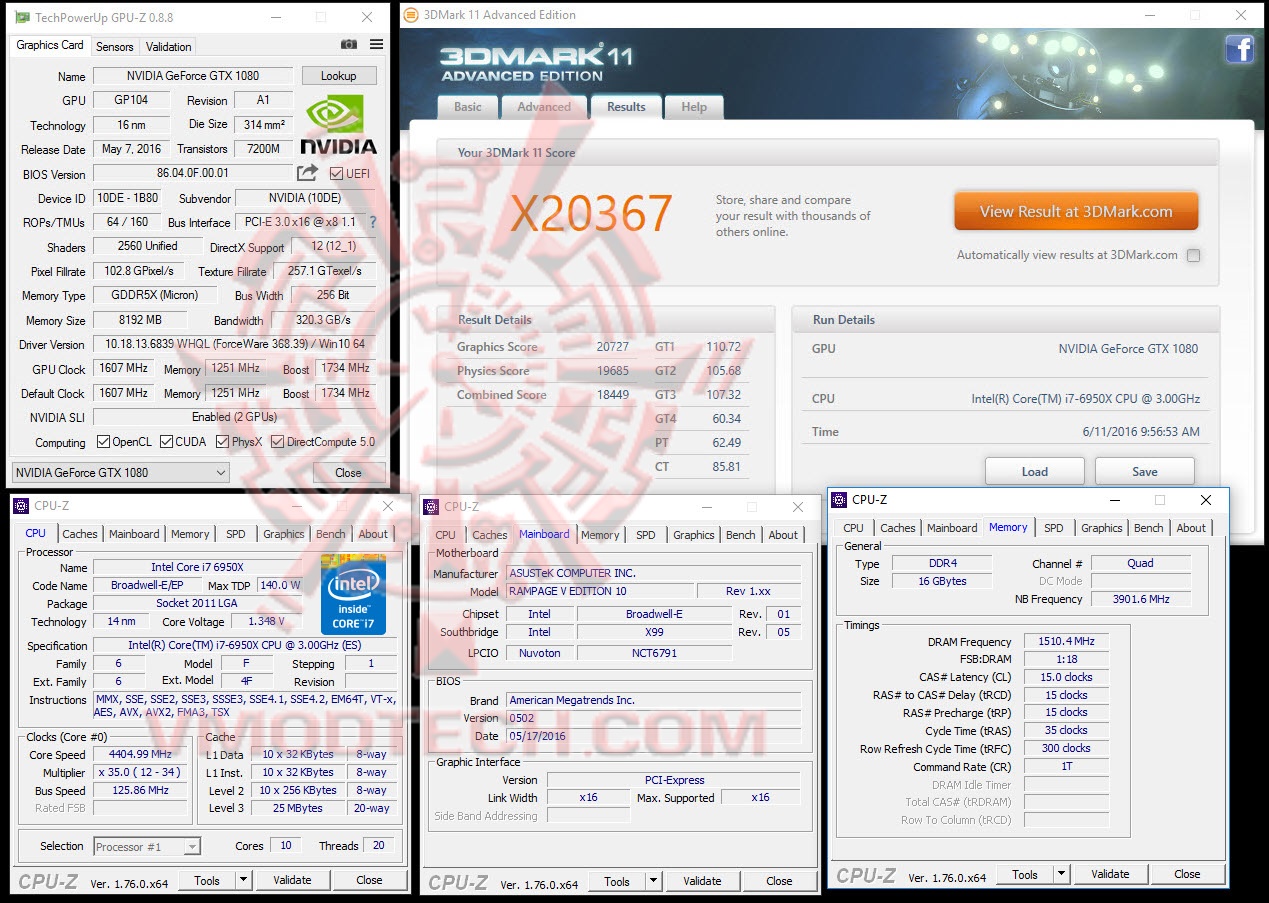Switch to the Sensors tab in GPU-Z

pos(115,46)
